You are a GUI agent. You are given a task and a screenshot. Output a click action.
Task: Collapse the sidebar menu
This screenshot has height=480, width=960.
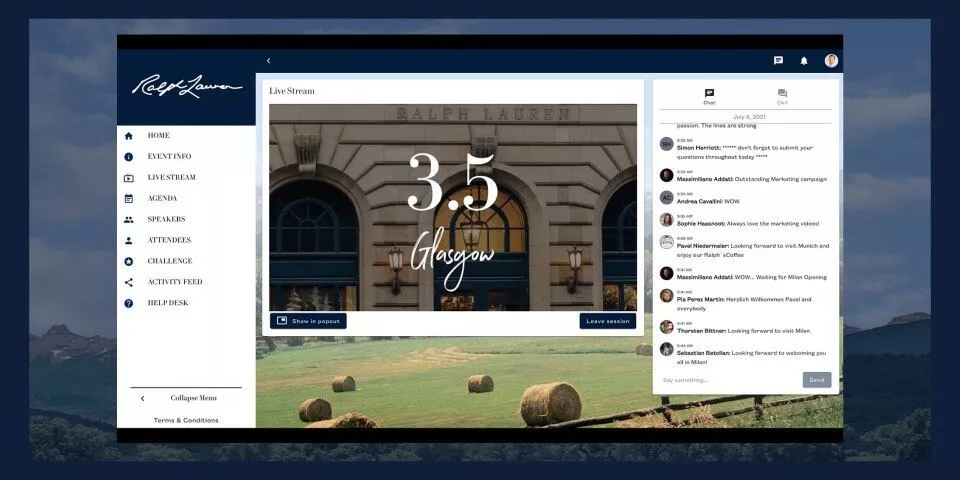click(x=186, y=398)
